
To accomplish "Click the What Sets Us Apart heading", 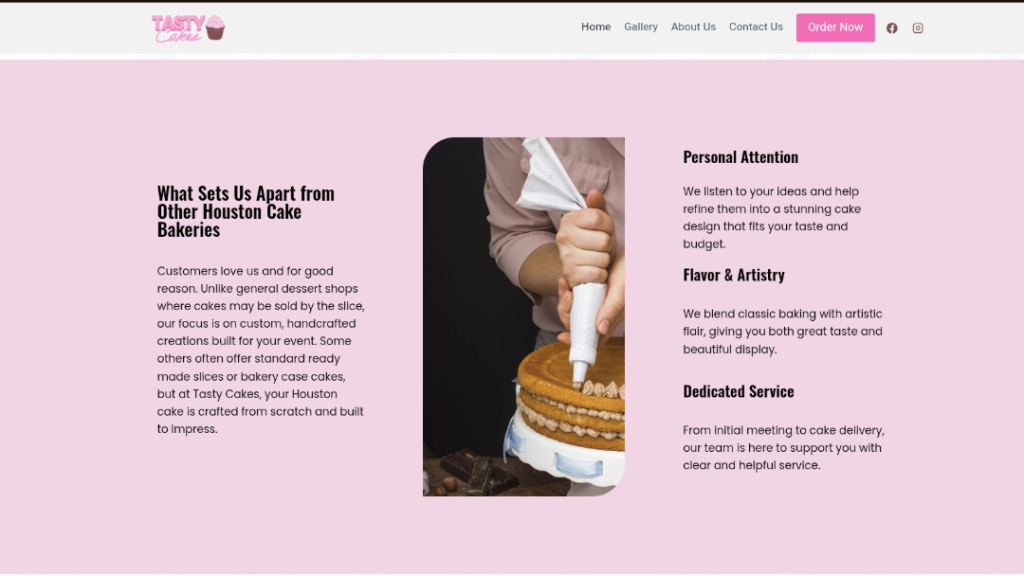I will tap(246, 211).
